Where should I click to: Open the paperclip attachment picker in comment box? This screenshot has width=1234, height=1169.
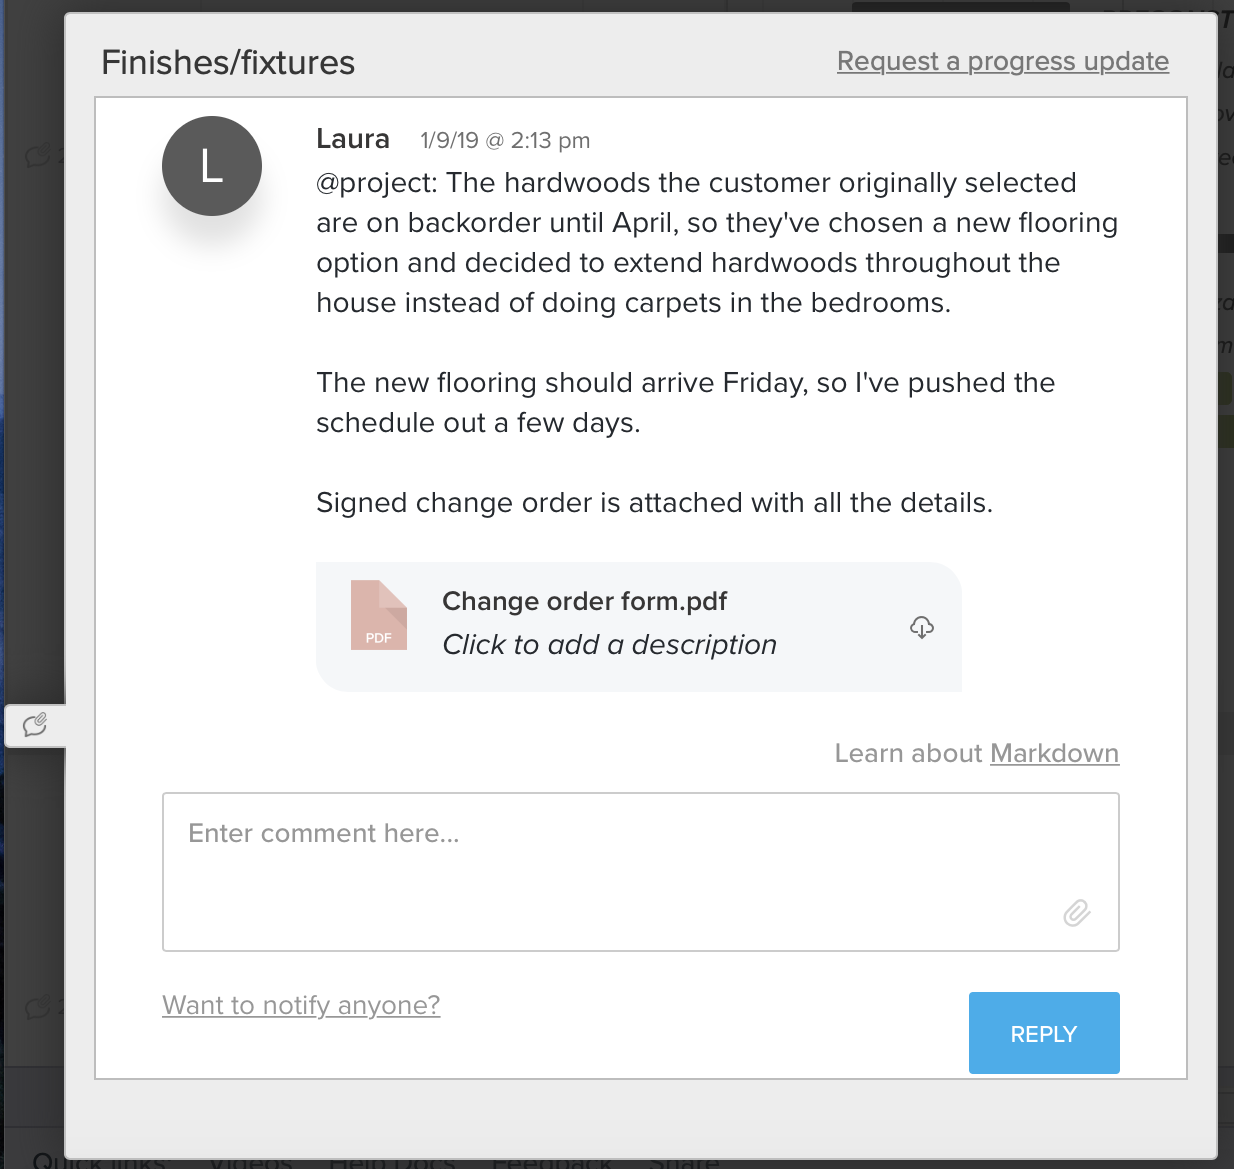click(1076, 913)
